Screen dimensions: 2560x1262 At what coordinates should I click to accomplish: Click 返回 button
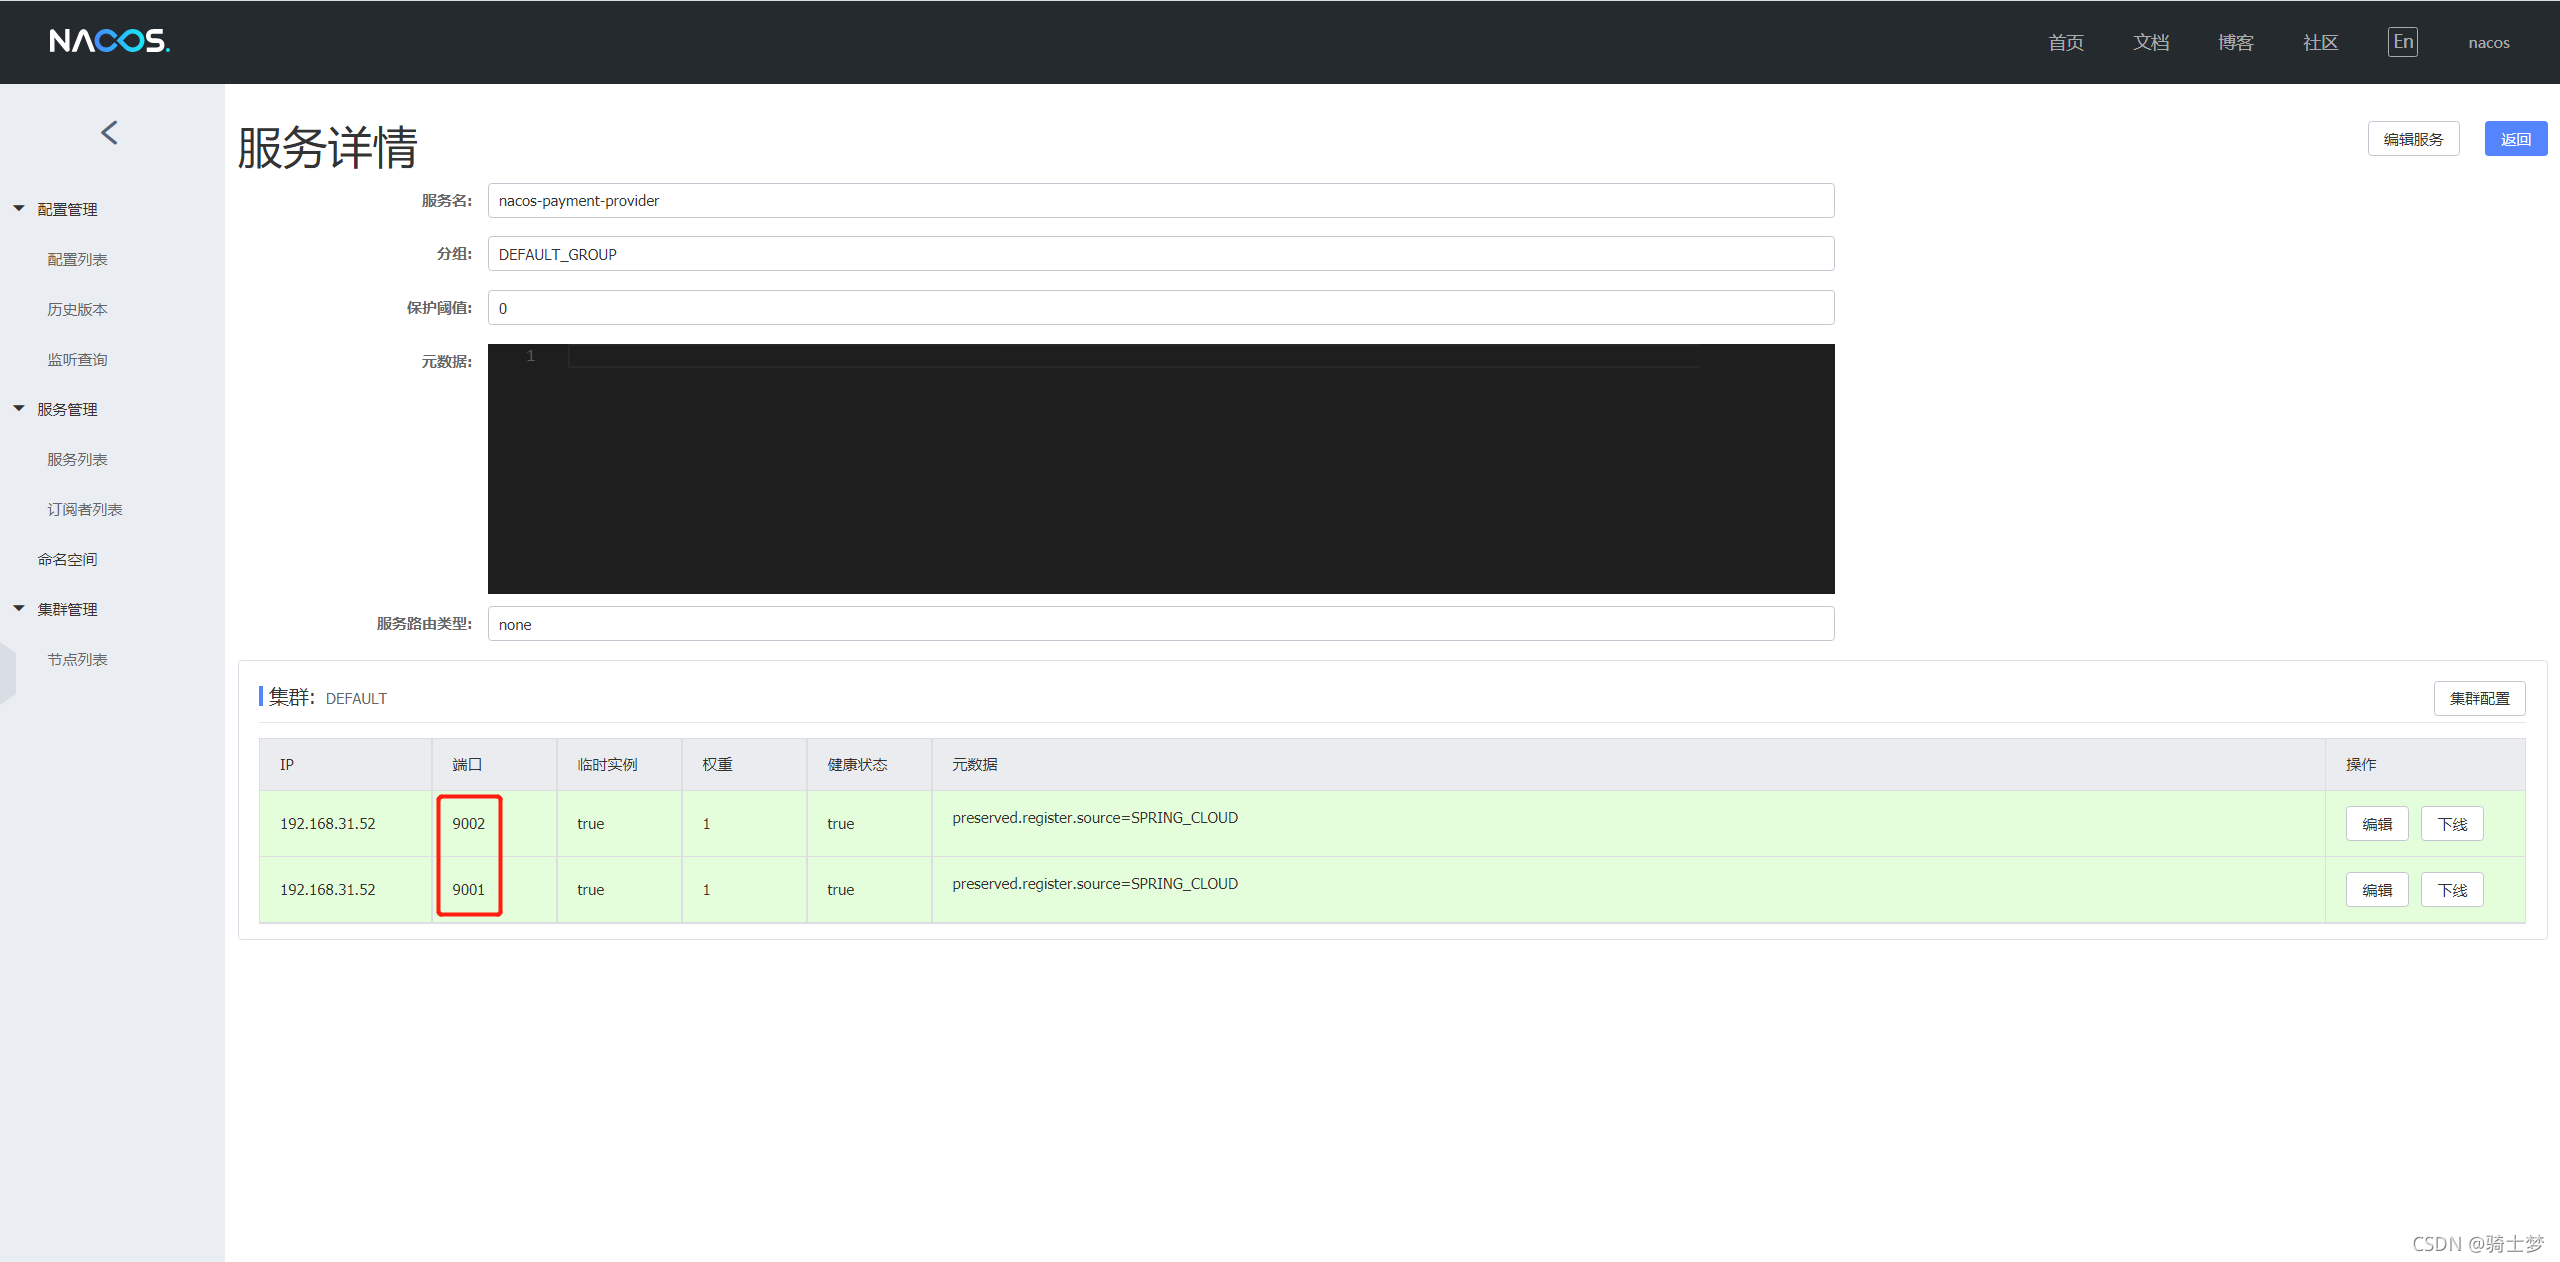click(x=2516, y=139)
